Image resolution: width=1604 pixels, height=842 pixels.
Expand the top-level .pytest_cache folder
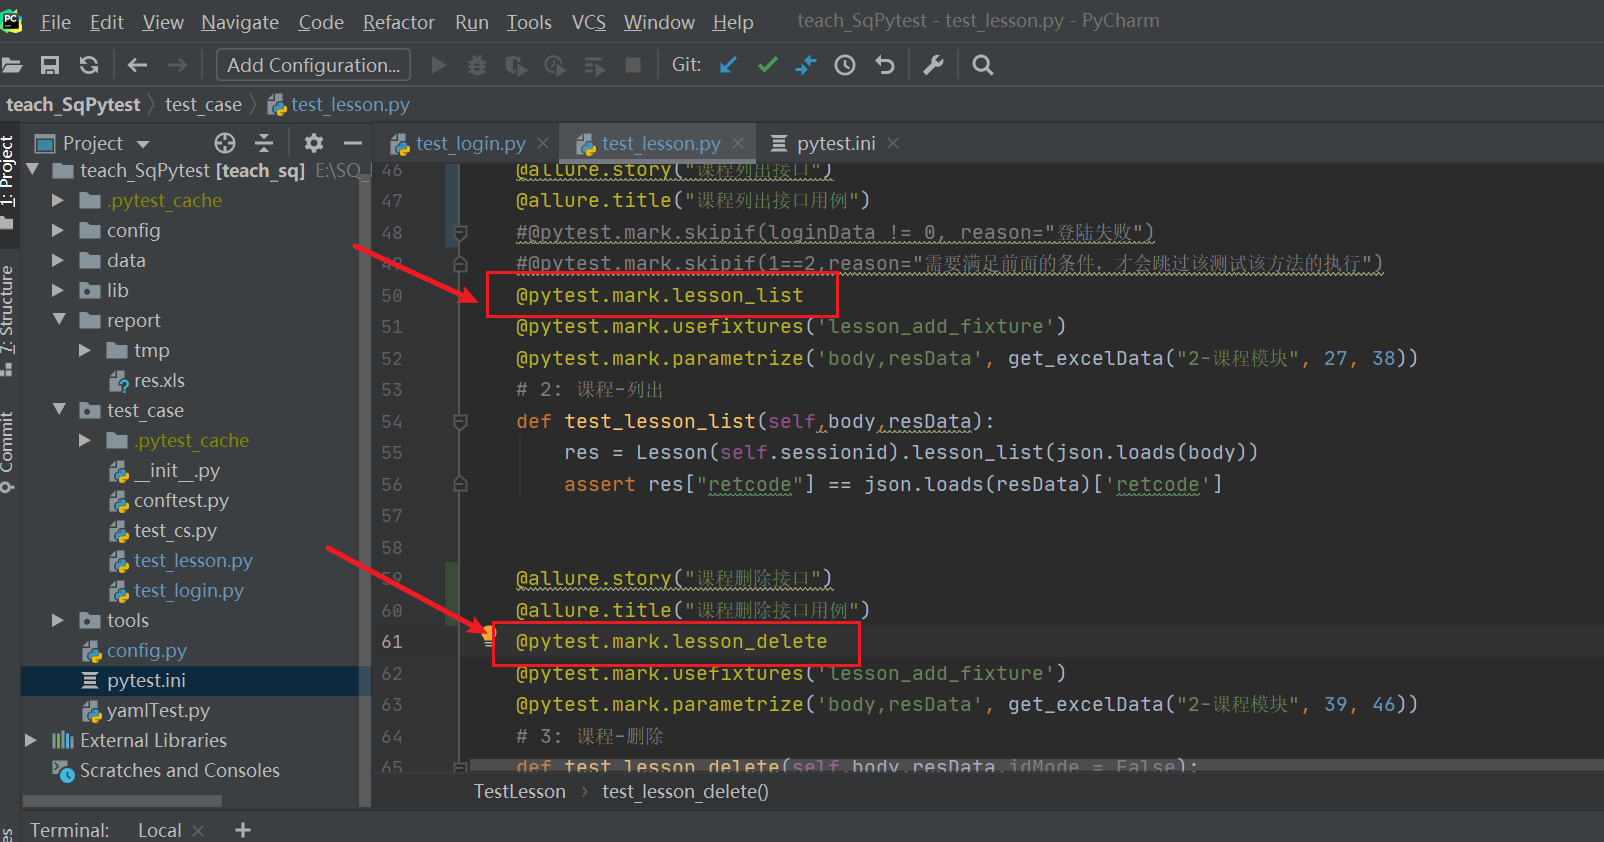58,200
